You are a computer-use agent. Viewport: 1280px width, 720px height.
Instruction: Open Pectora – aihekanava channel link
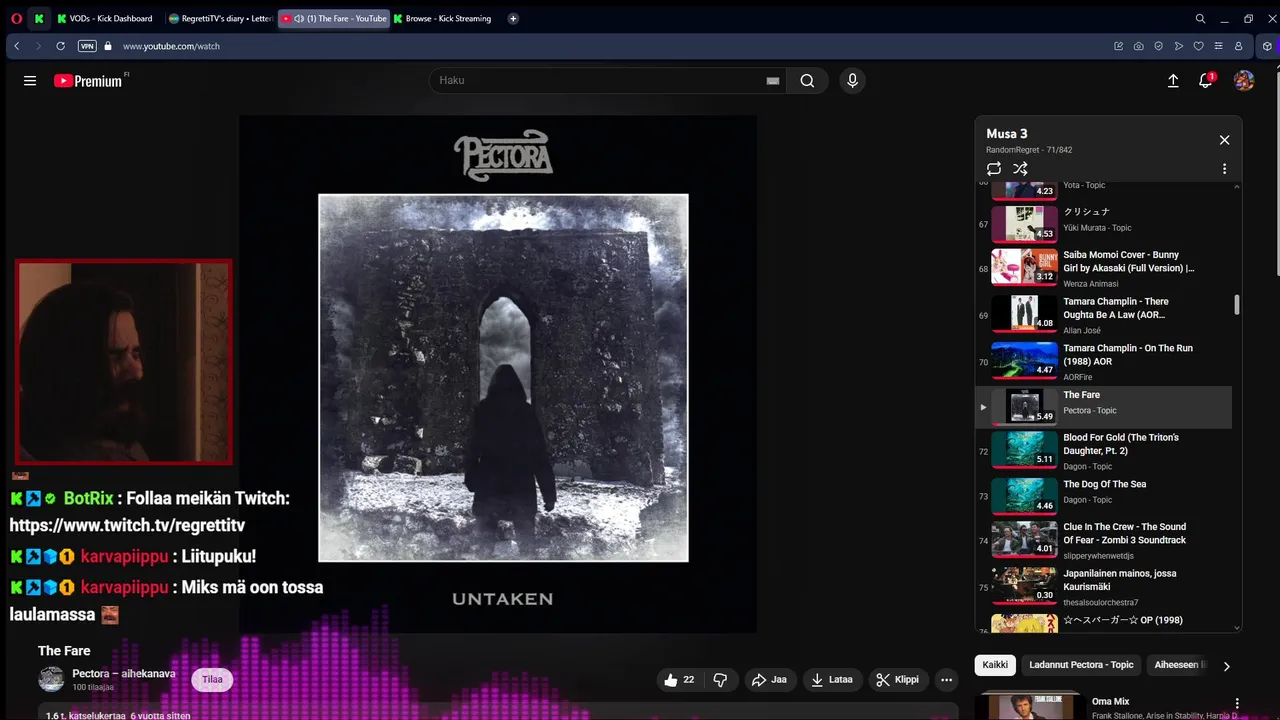point(124,674)
